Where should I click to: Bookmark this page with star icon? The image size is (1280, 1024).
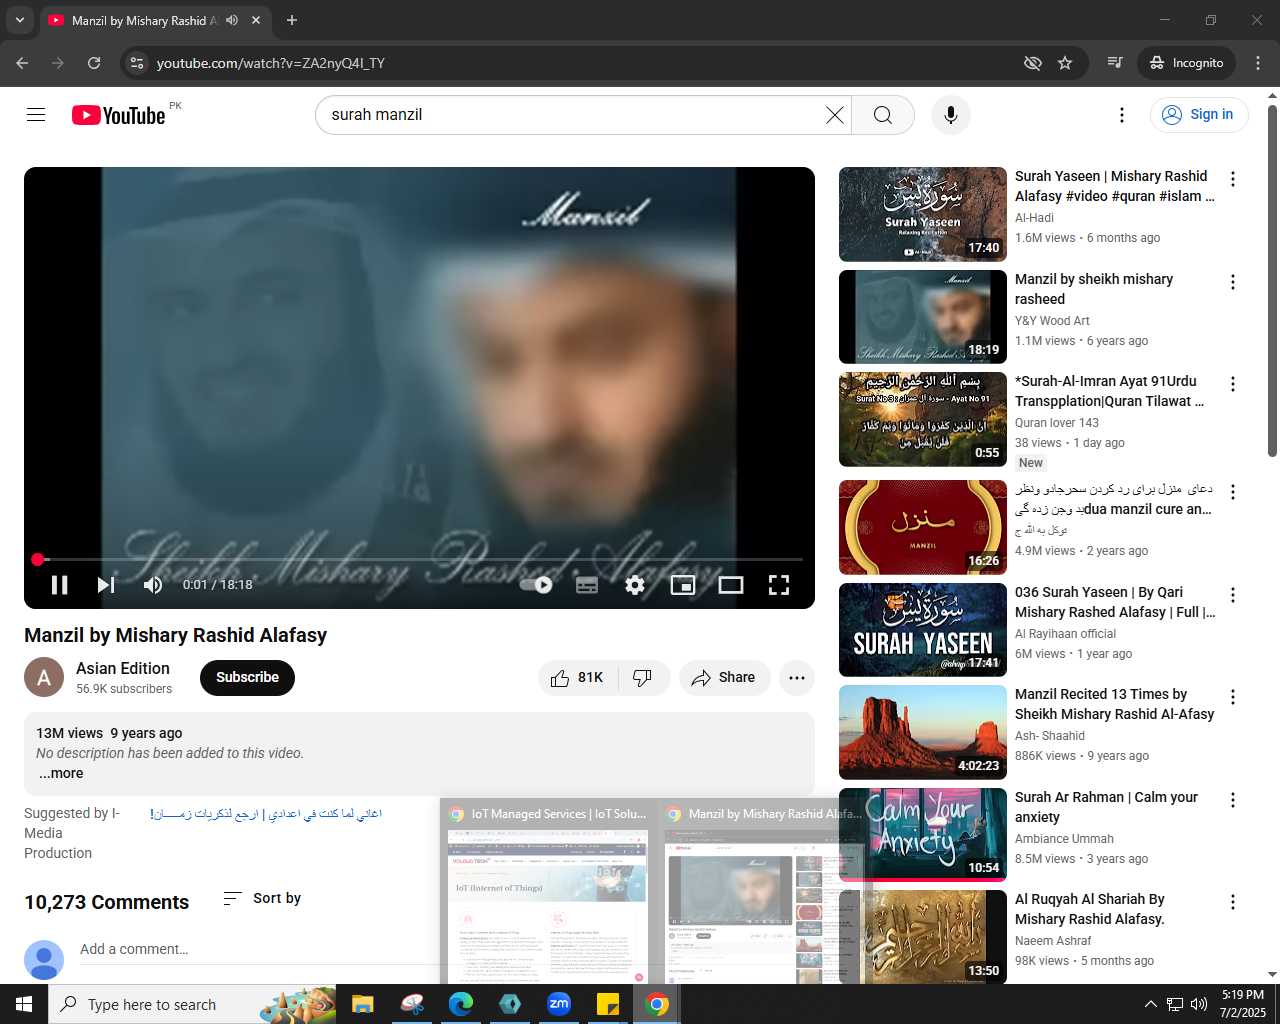(1065, 63)
